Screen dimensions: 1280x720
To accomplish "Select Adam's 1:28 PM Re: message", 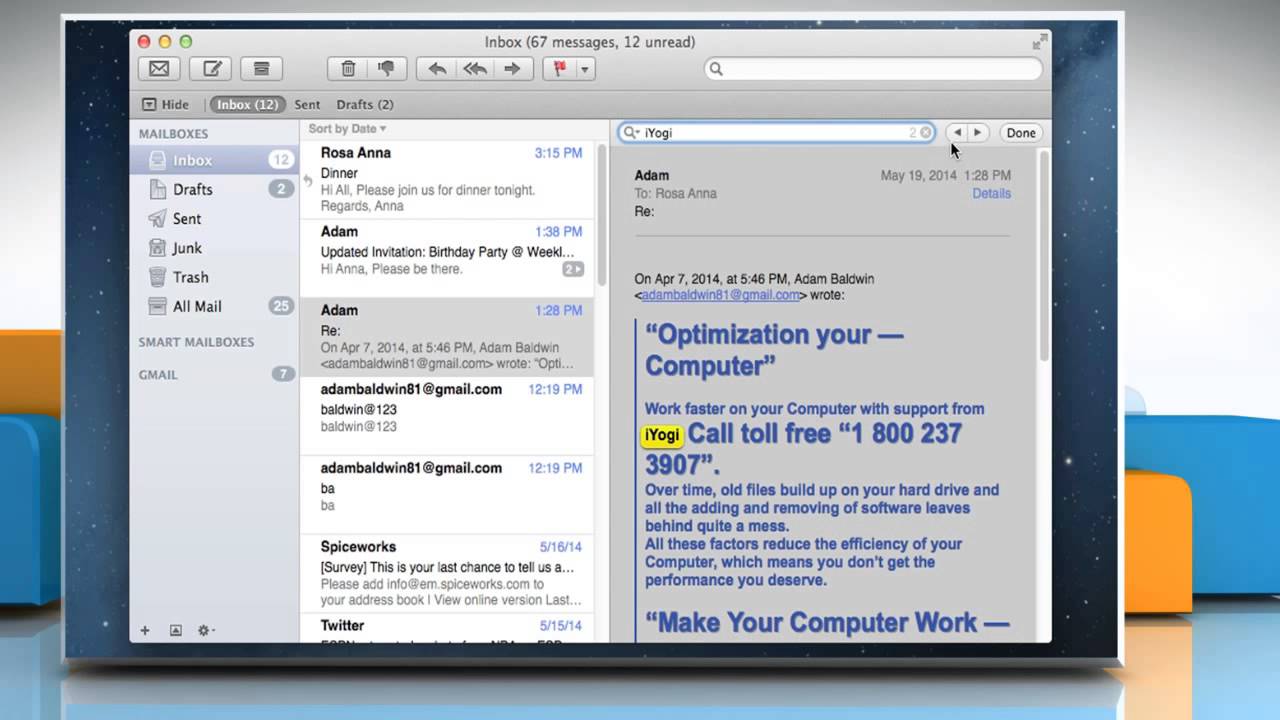I will 447,337.
